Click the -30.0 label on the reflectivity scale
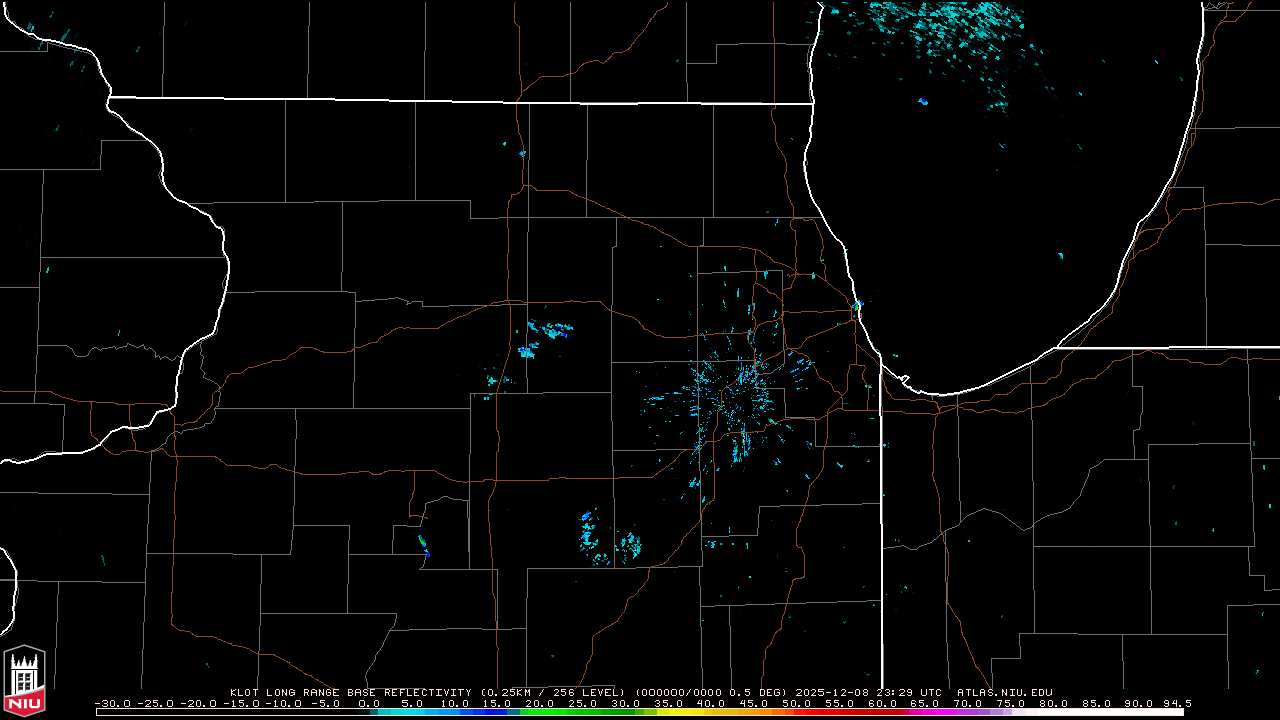1280x720 pixels. (113, 703)
